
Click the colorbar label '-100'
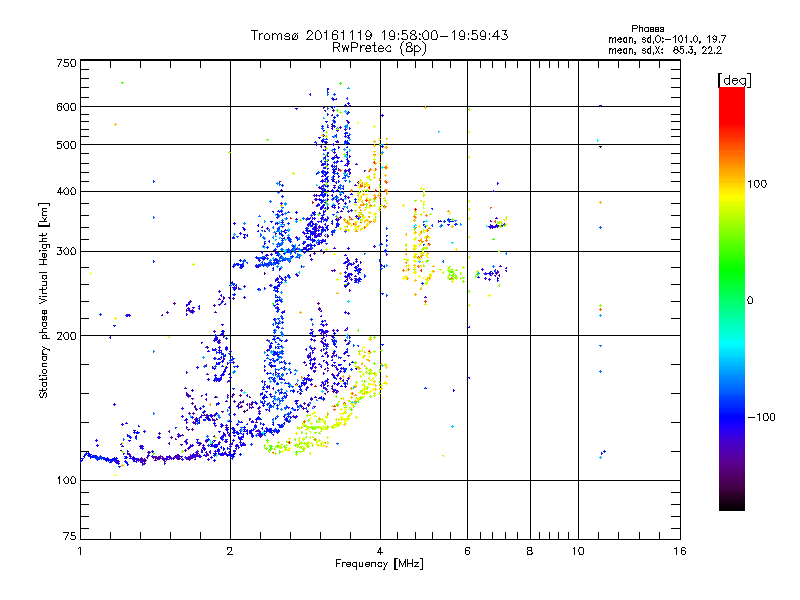[762, 417]
